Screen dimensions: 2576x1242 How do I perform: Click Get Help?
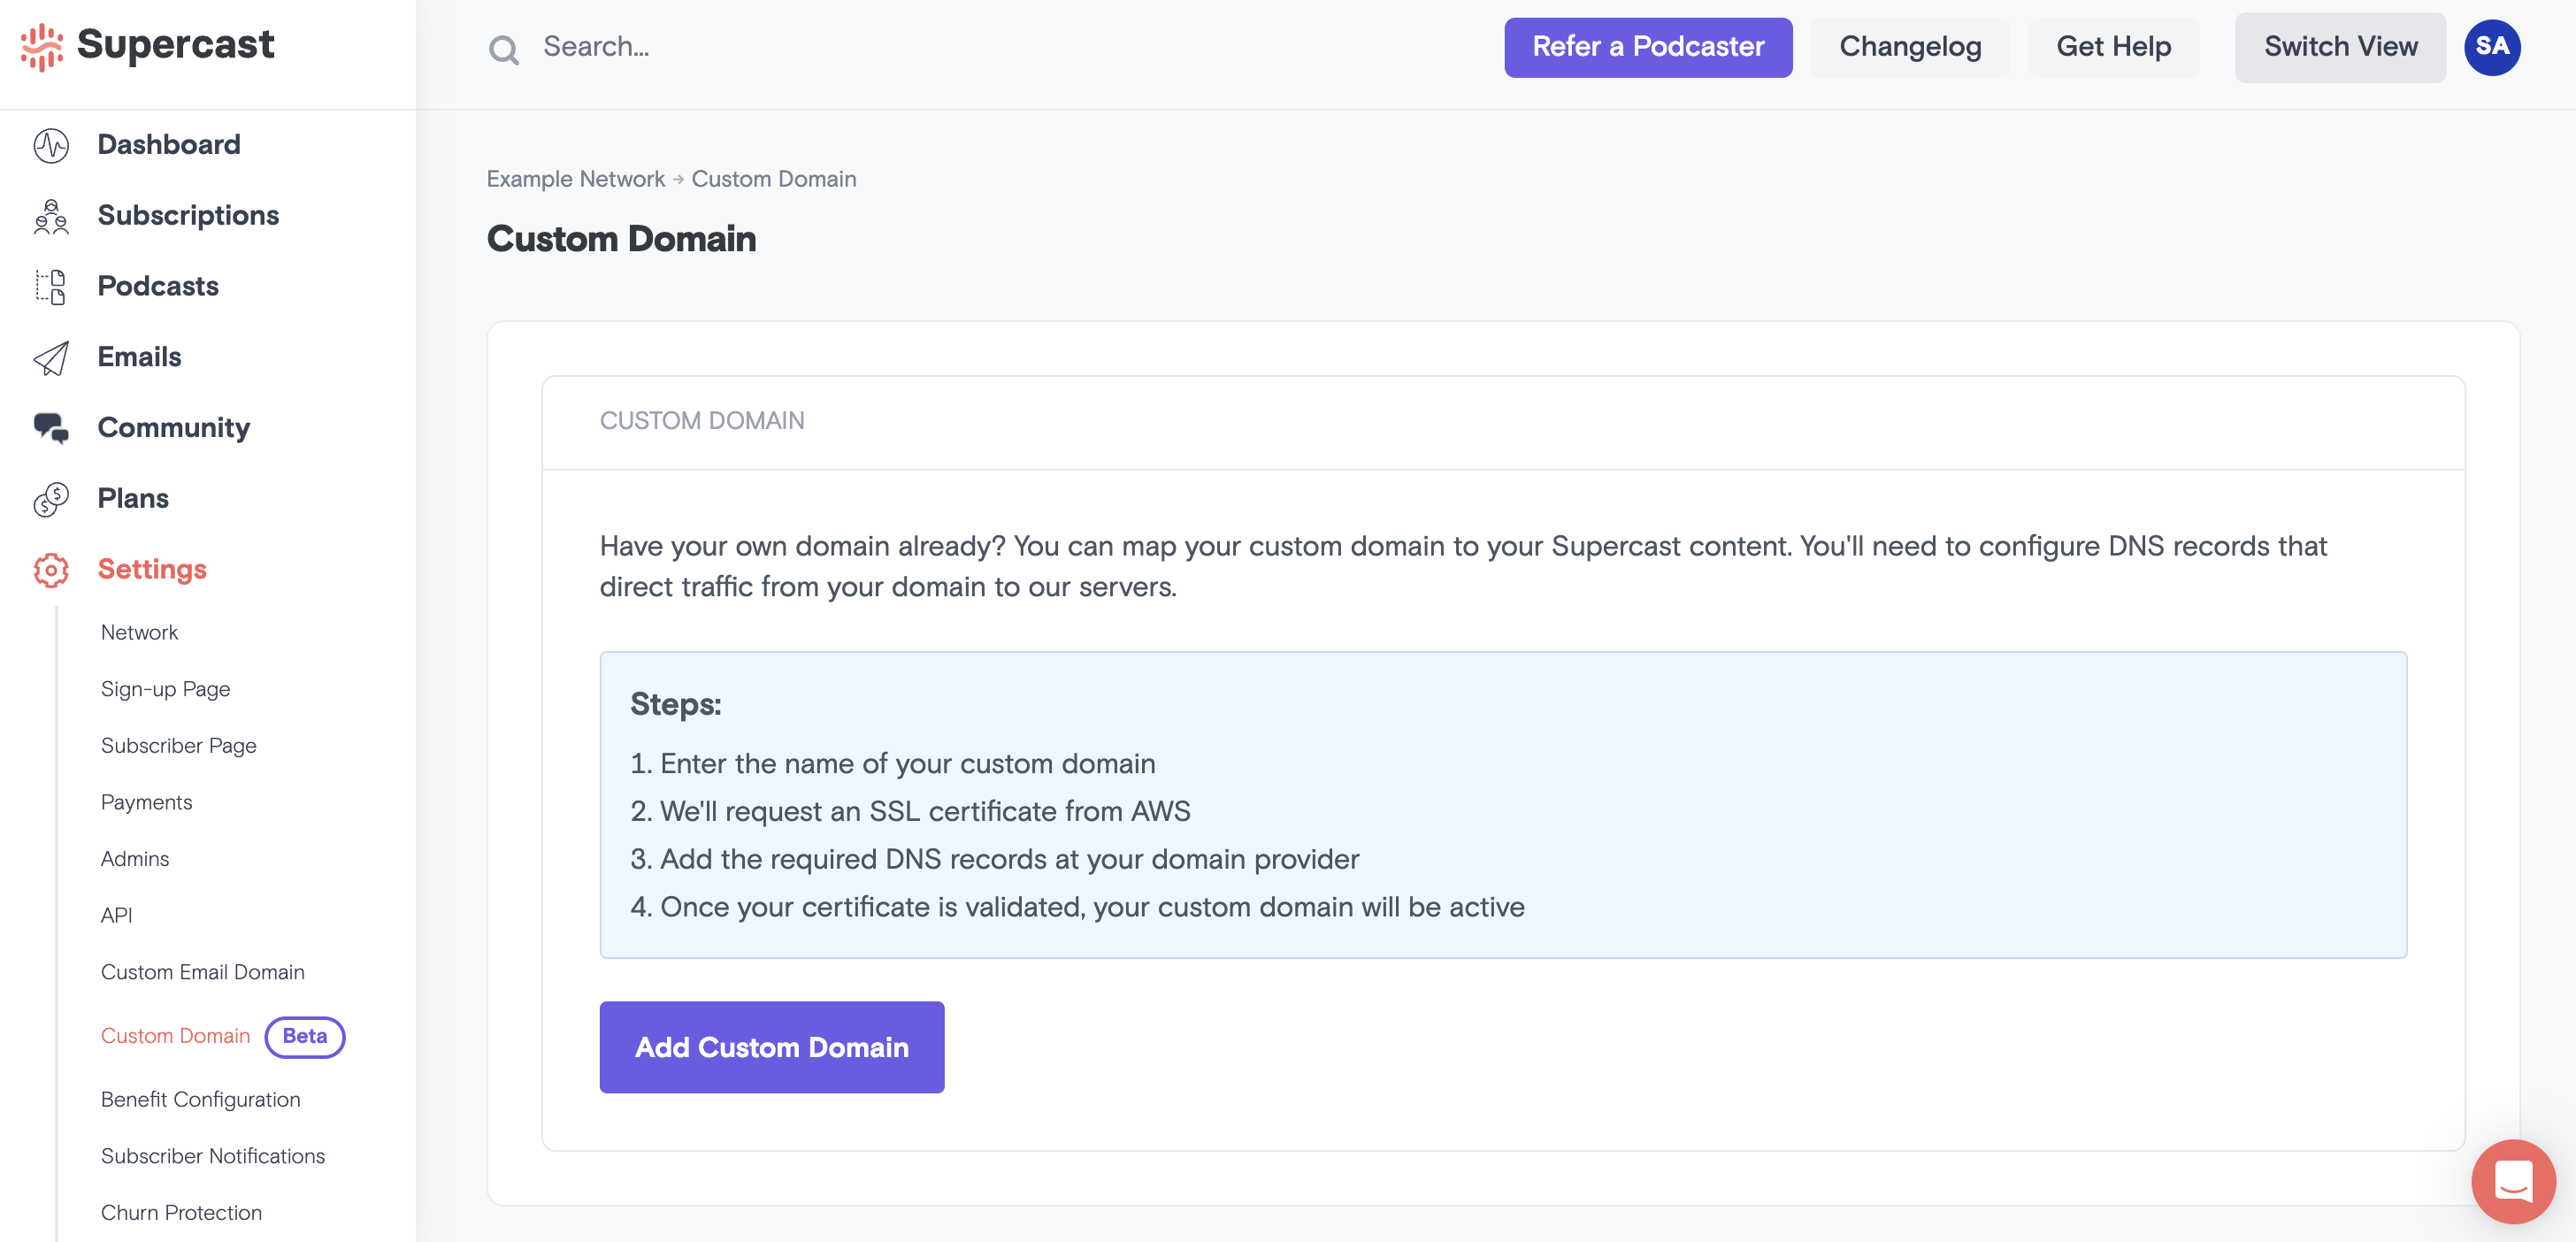[2113, 47]
